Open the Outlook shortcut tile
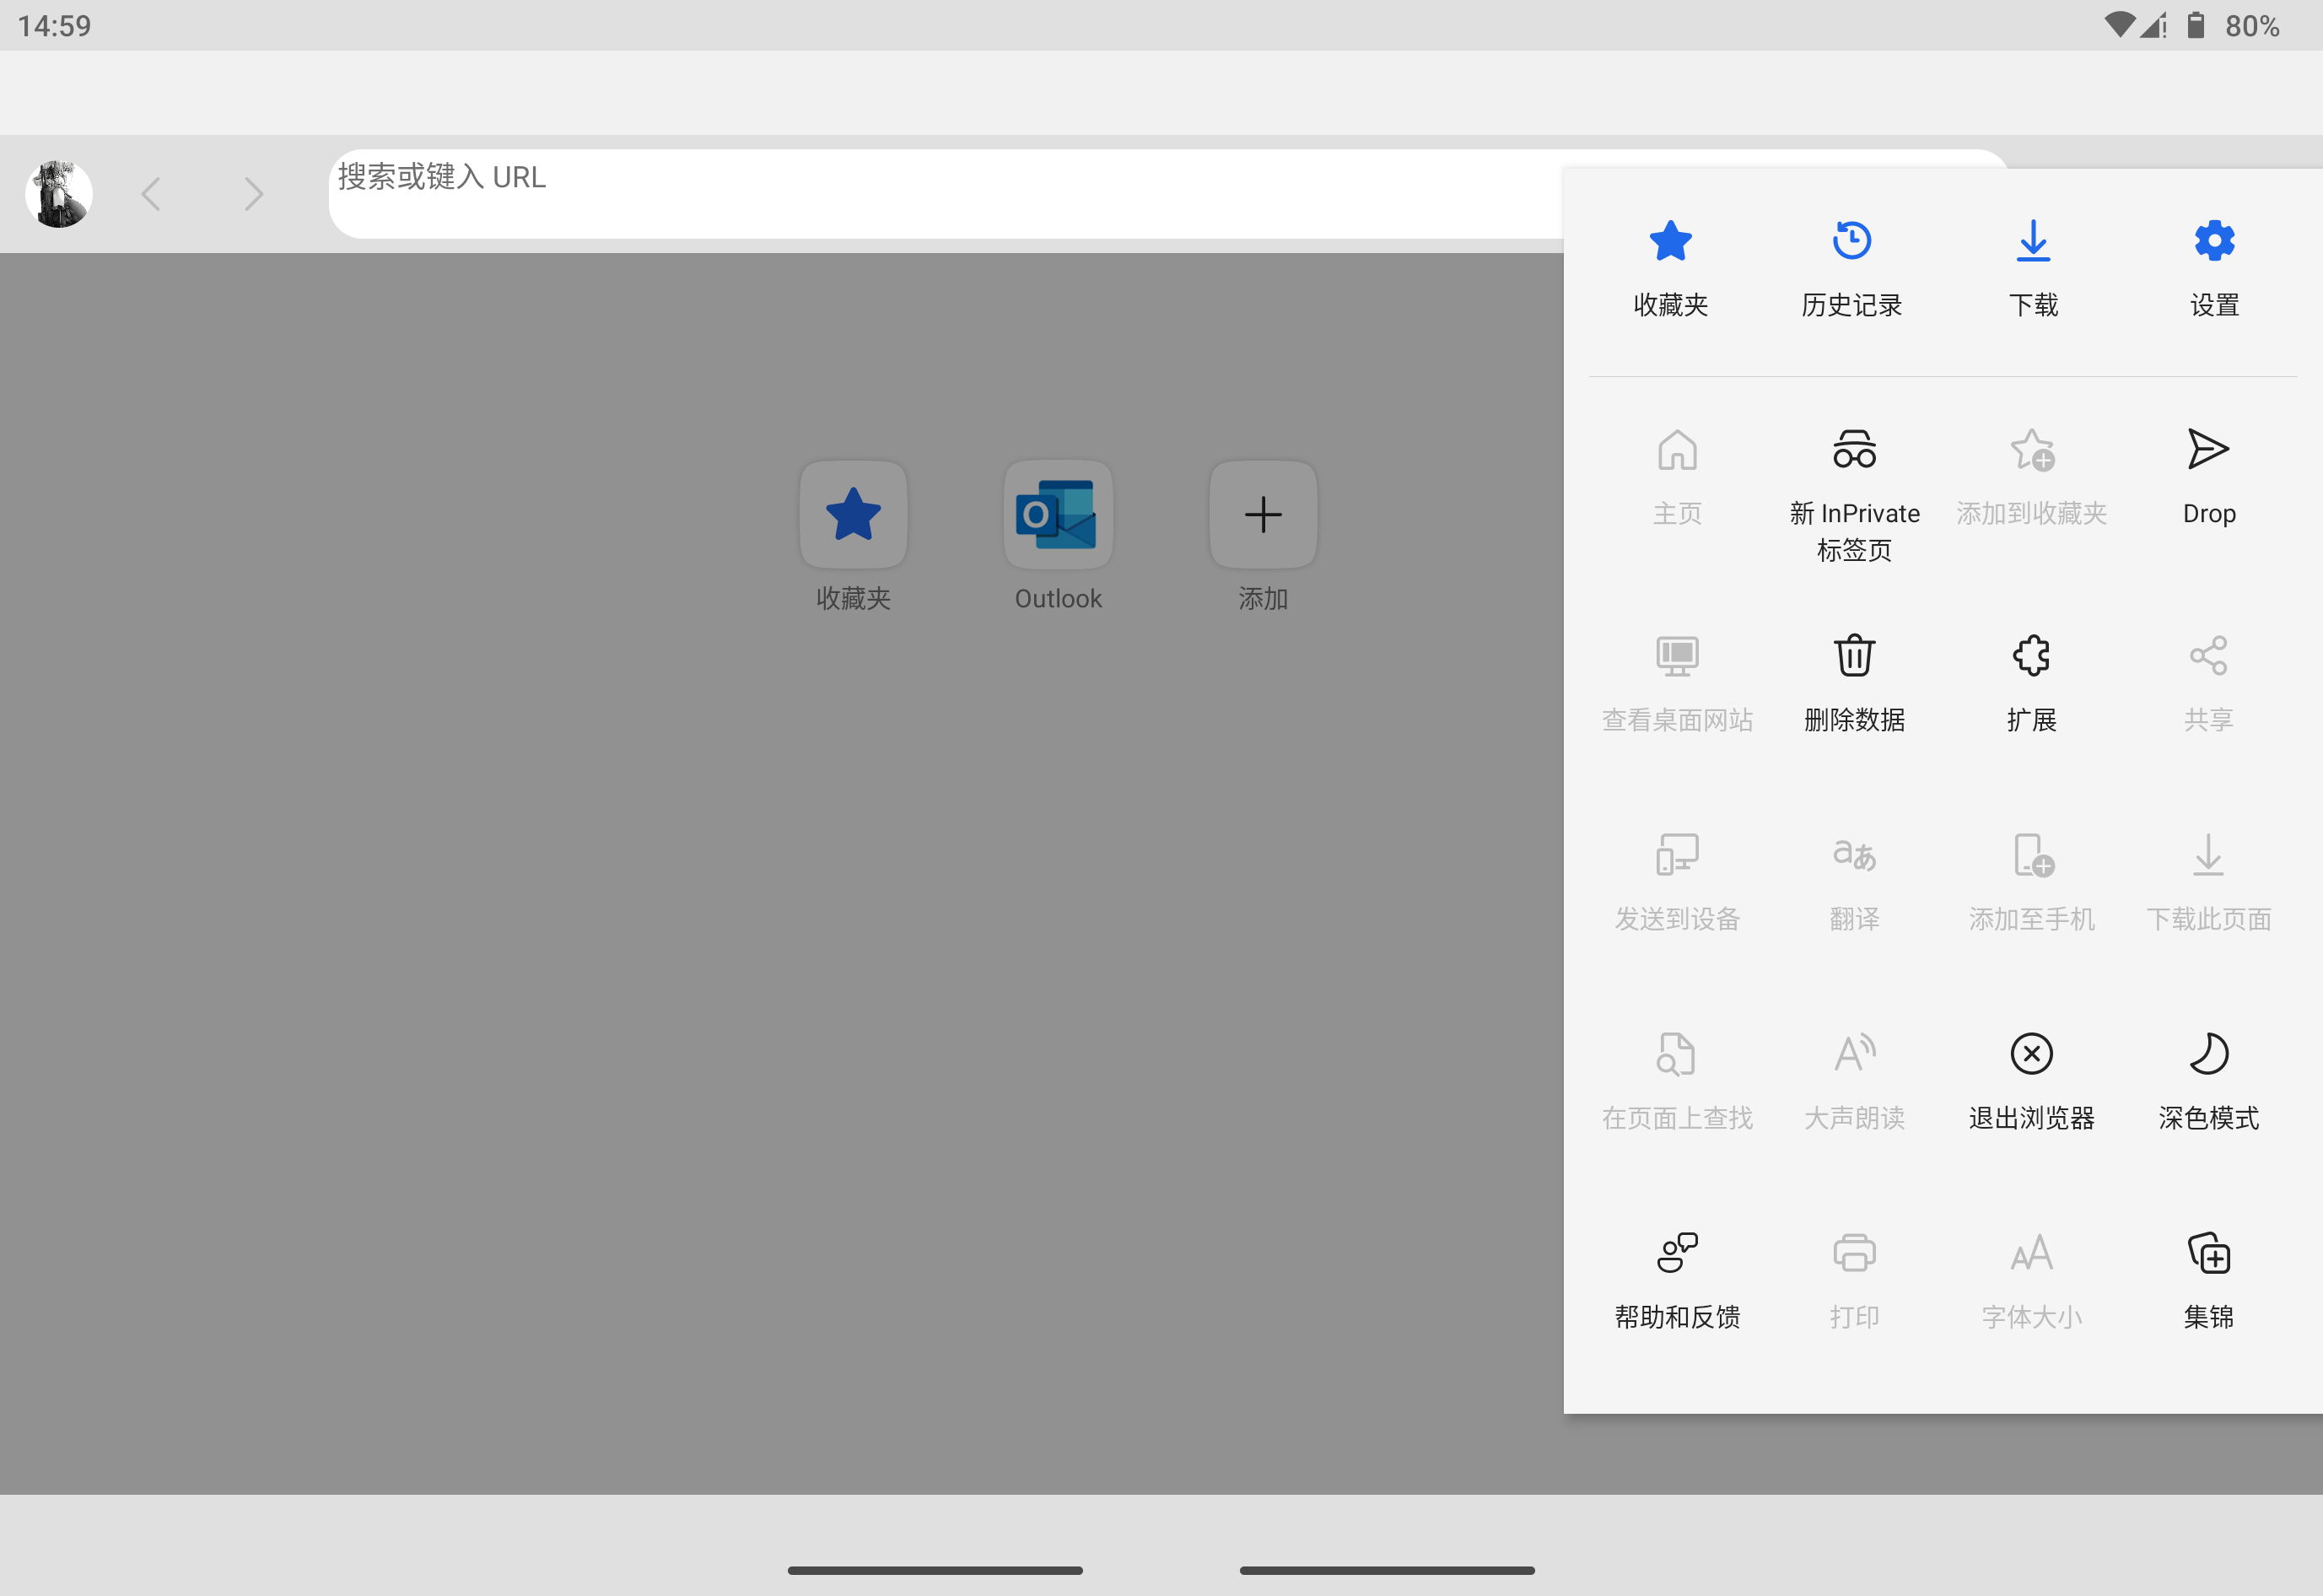Screen dimensions: 2323x1596 click(1058, 537)
